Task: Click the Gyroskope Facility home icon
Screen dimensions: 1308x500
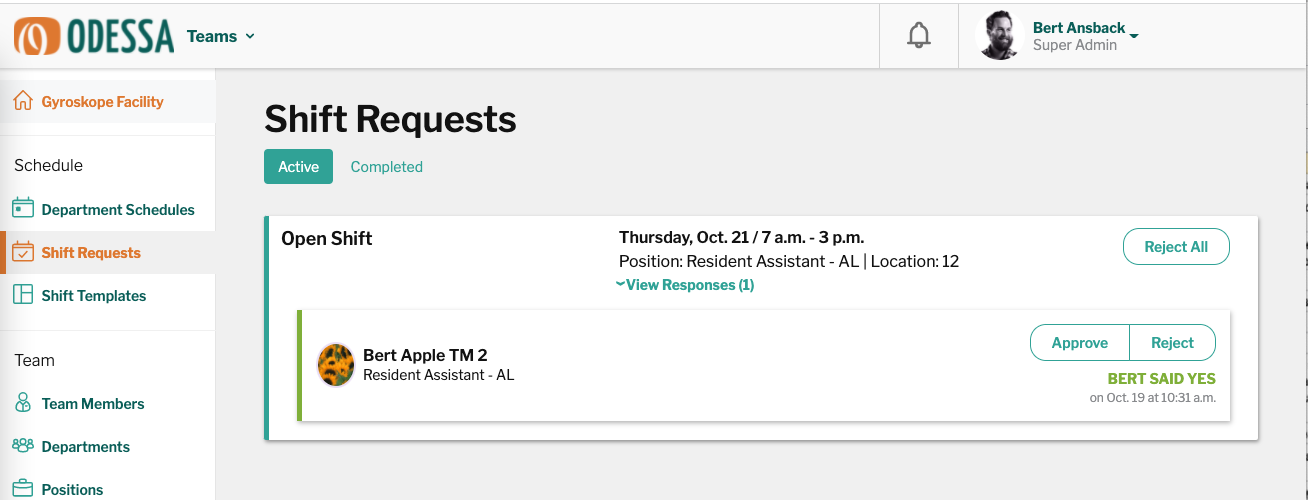Action: pos(23,101)
